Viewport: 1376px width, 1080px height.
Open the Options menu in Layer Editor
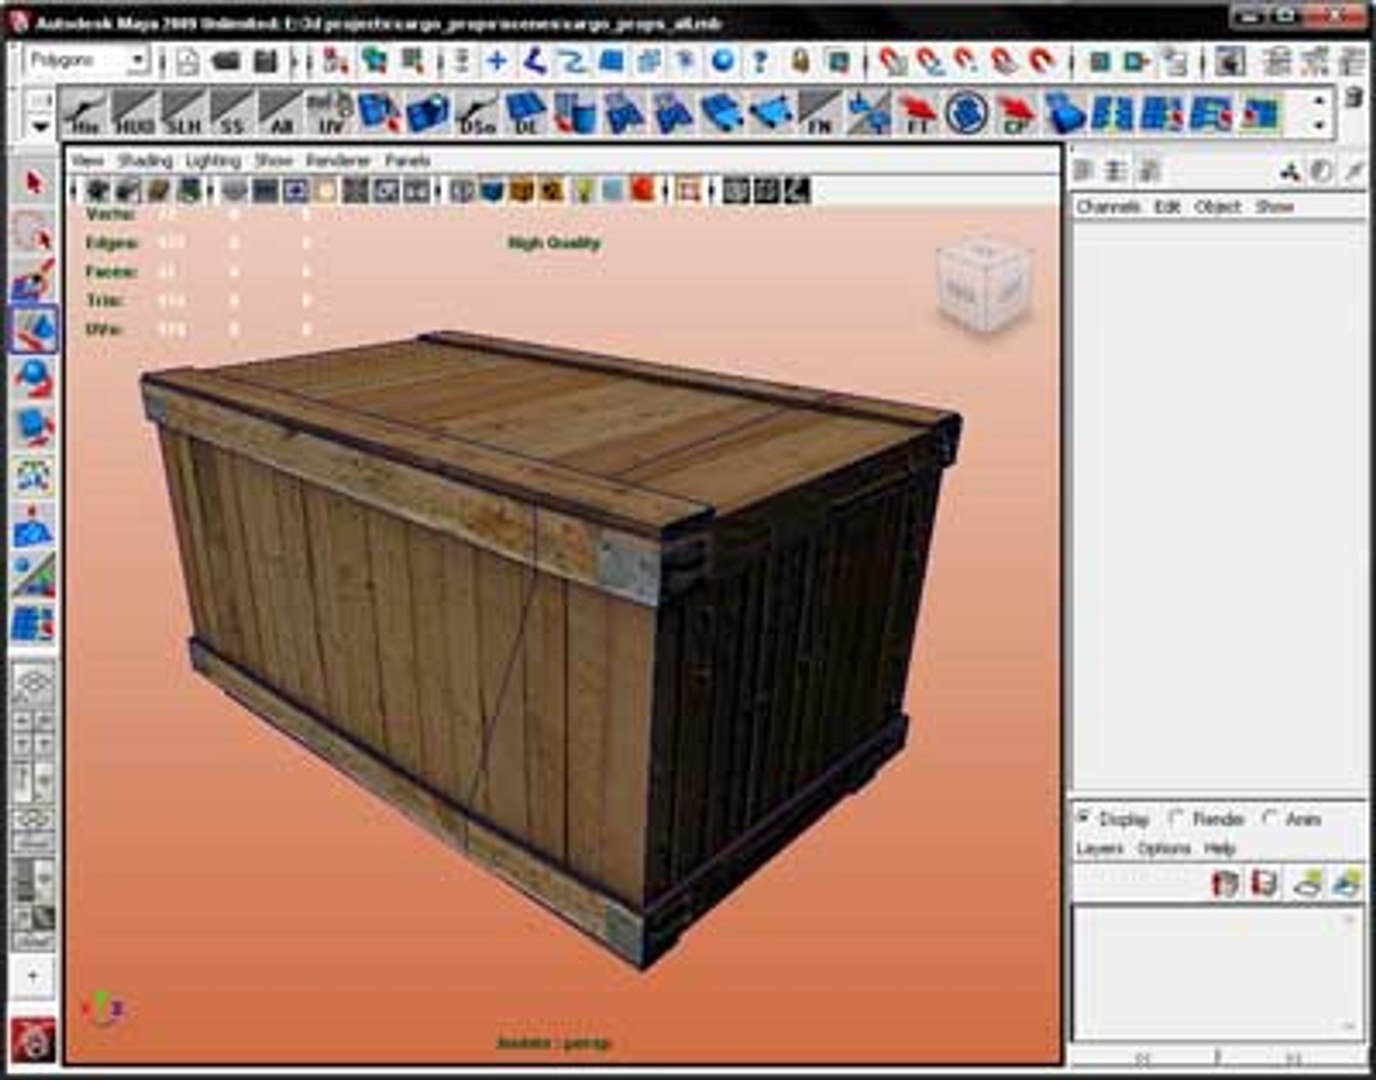click(1164, 849)
